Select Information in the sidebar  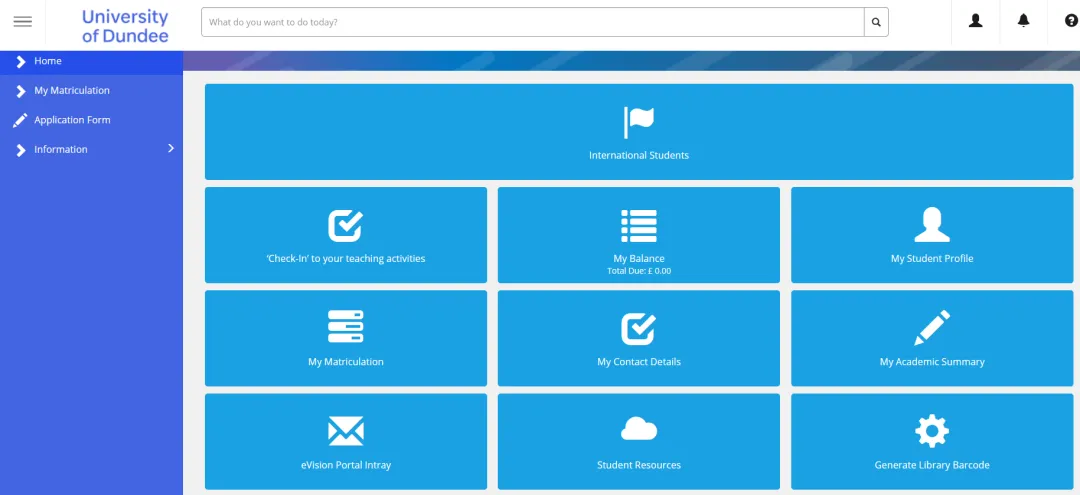tap(92, 149)
